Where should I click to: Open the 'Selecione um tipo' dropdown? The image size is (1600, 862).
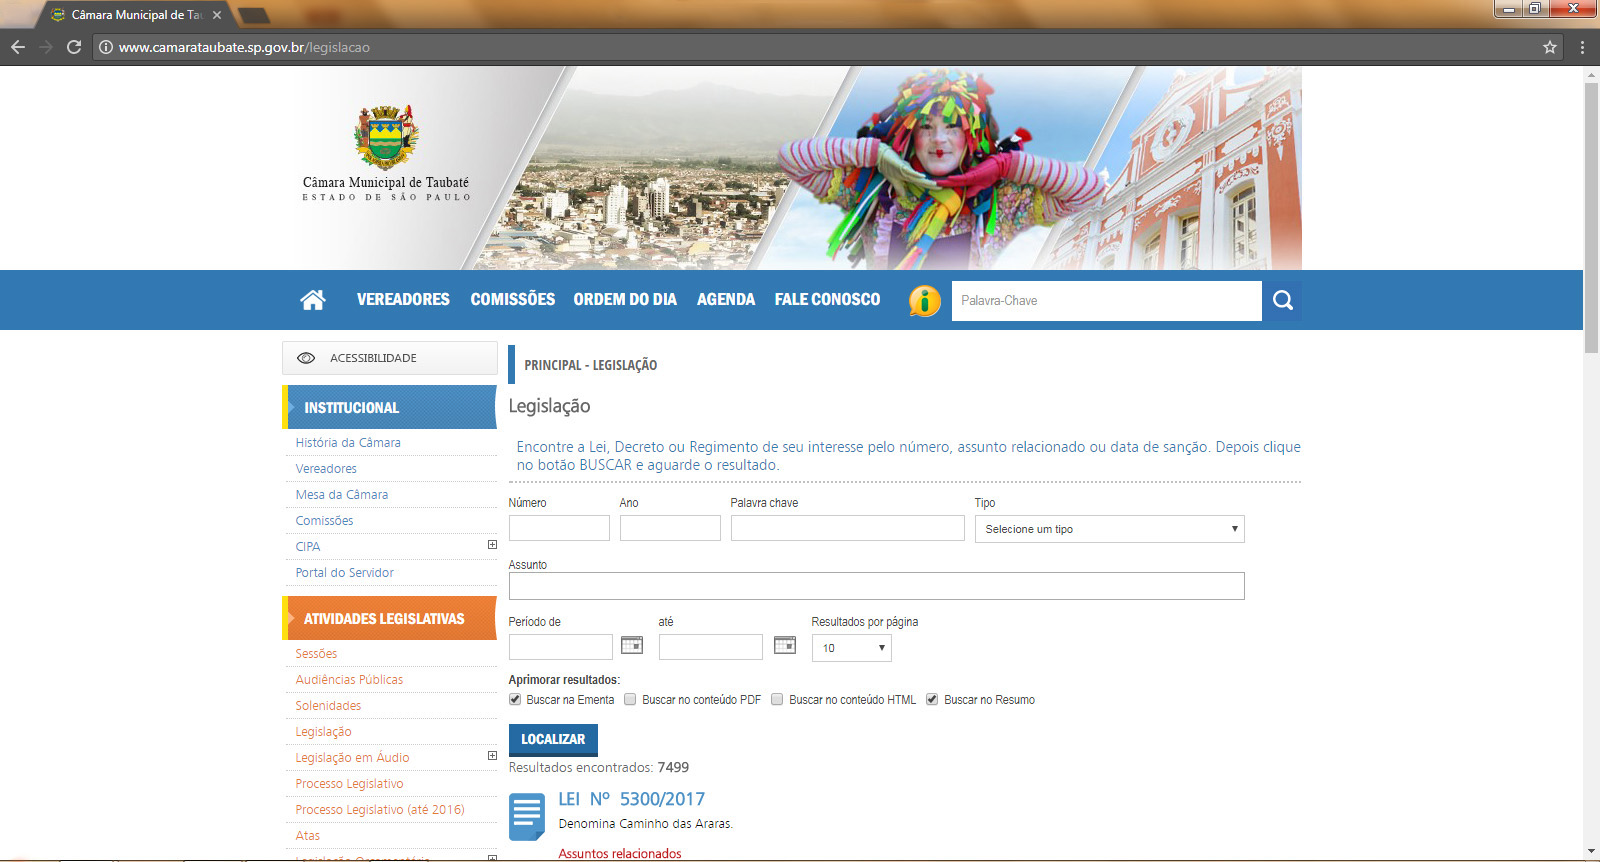[x=1110, y=529]
